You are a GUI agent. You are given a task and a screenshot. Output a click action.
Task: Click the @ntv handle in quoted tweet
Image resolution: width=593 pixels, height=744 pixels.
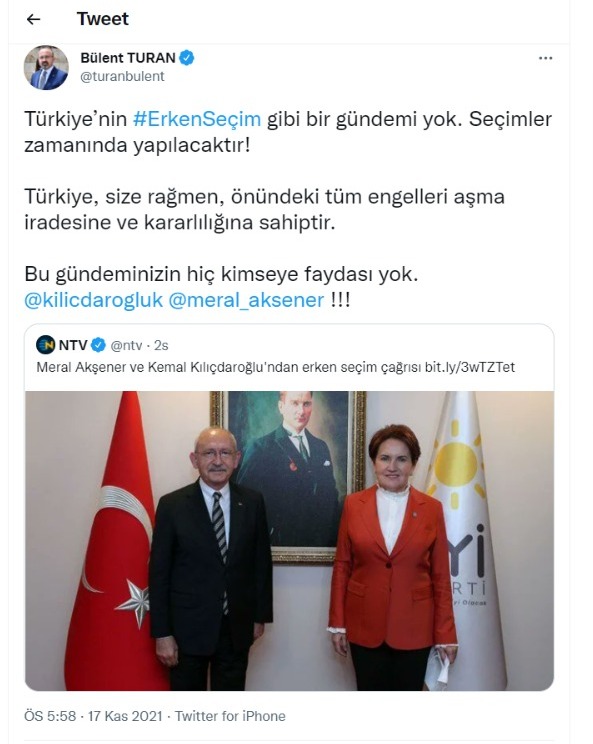[x=126, y=345]
